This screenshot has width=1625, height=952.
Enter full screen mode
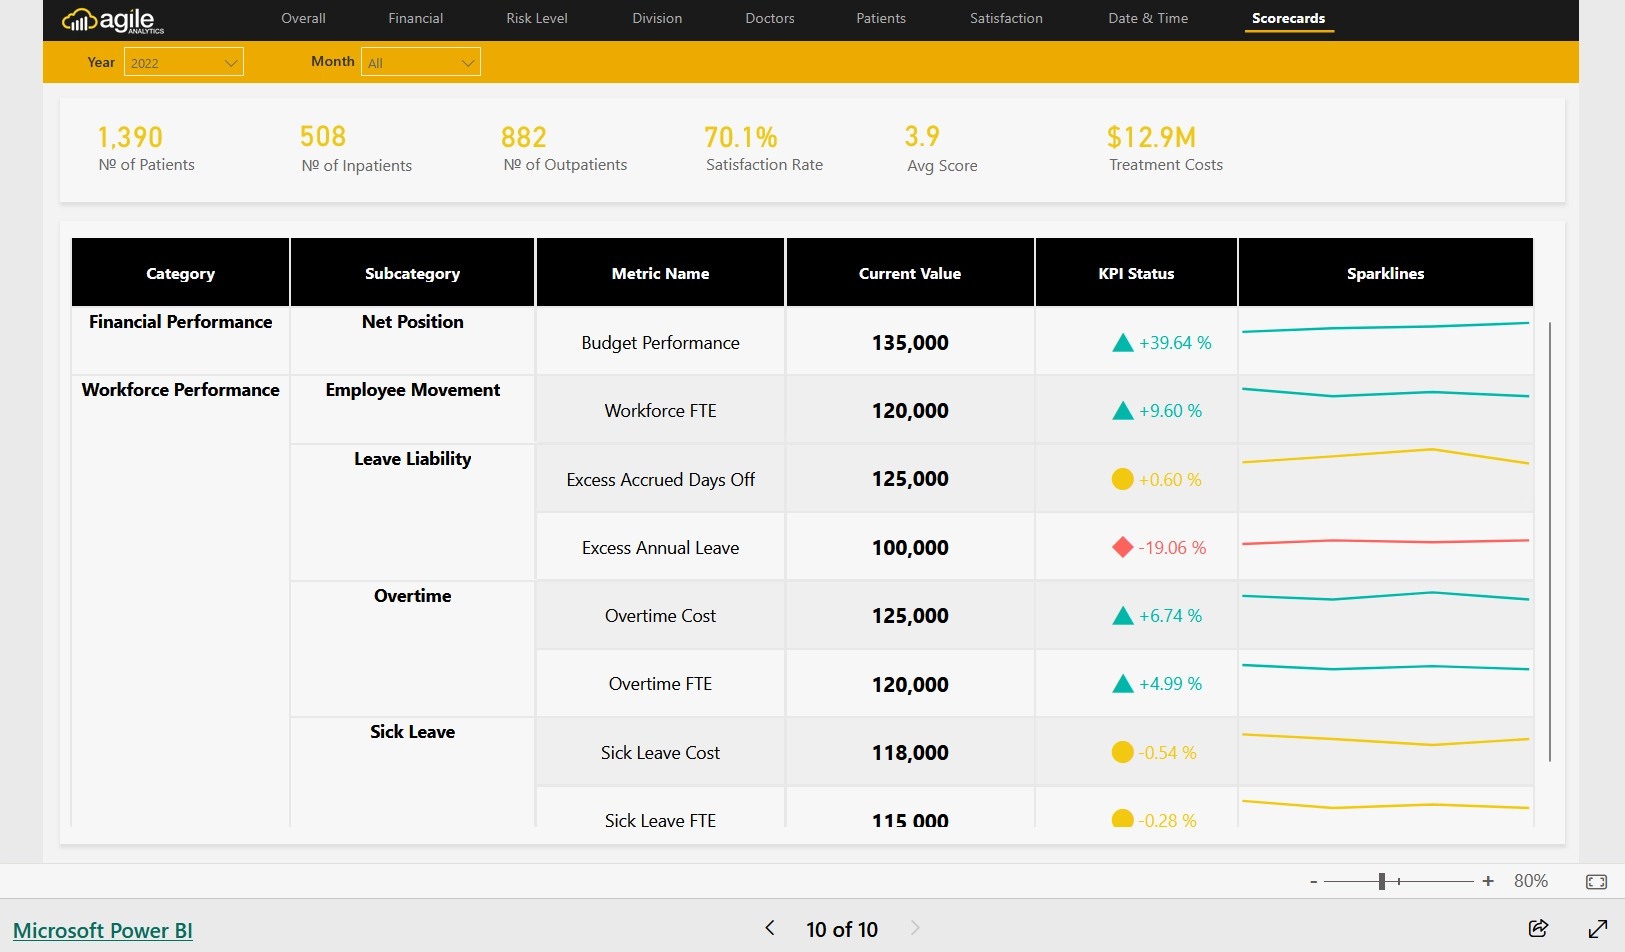[x=1598, y=928]
